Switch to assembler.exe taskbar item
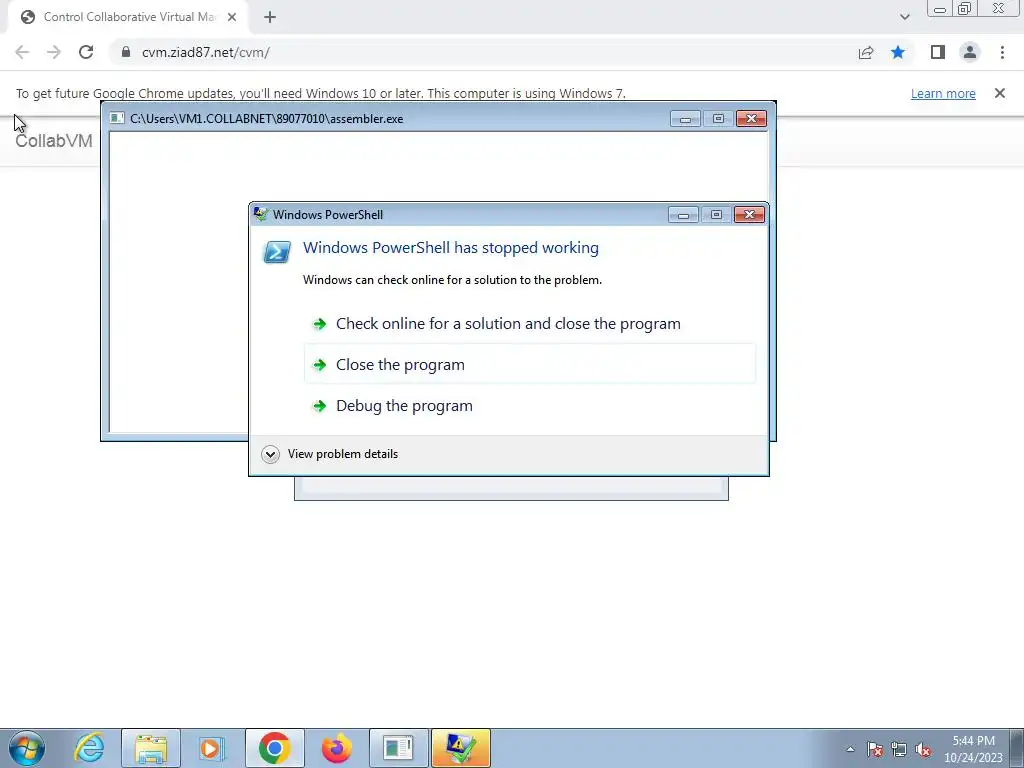The width and height of the screenshot is (1024, 768). 398,748
